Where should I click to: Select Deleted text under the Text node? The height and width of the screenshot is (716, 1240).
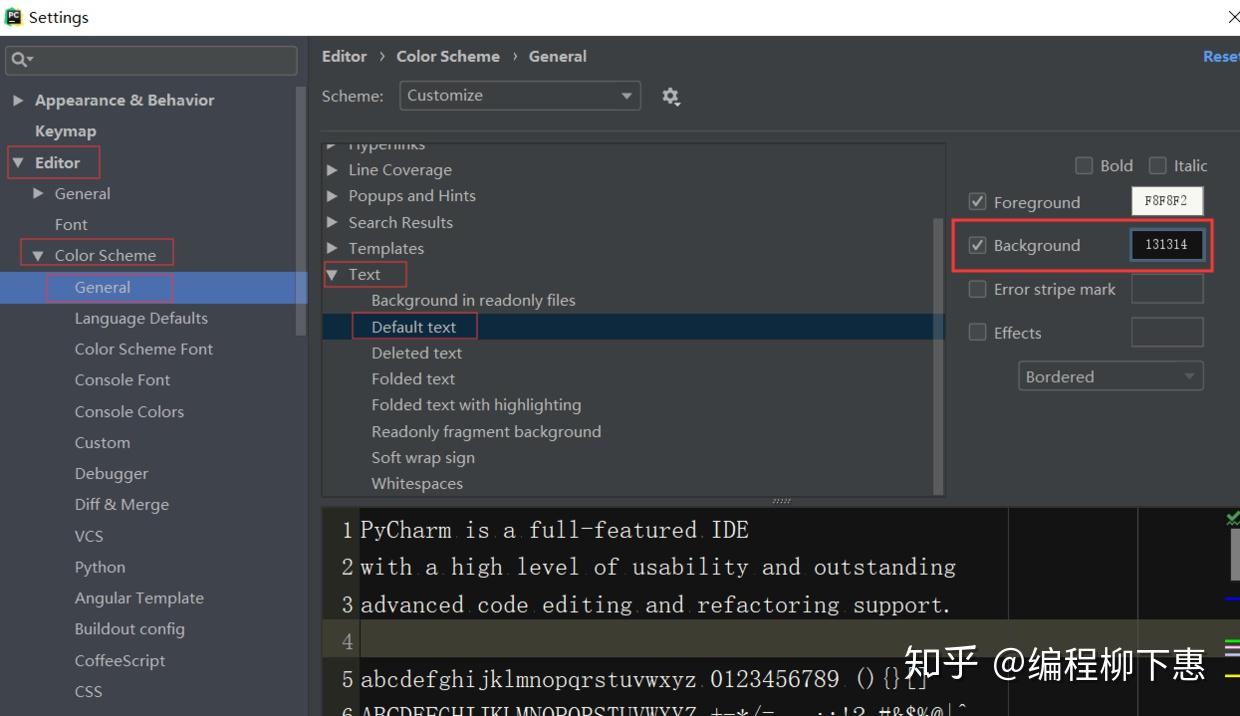coord(417,352)
